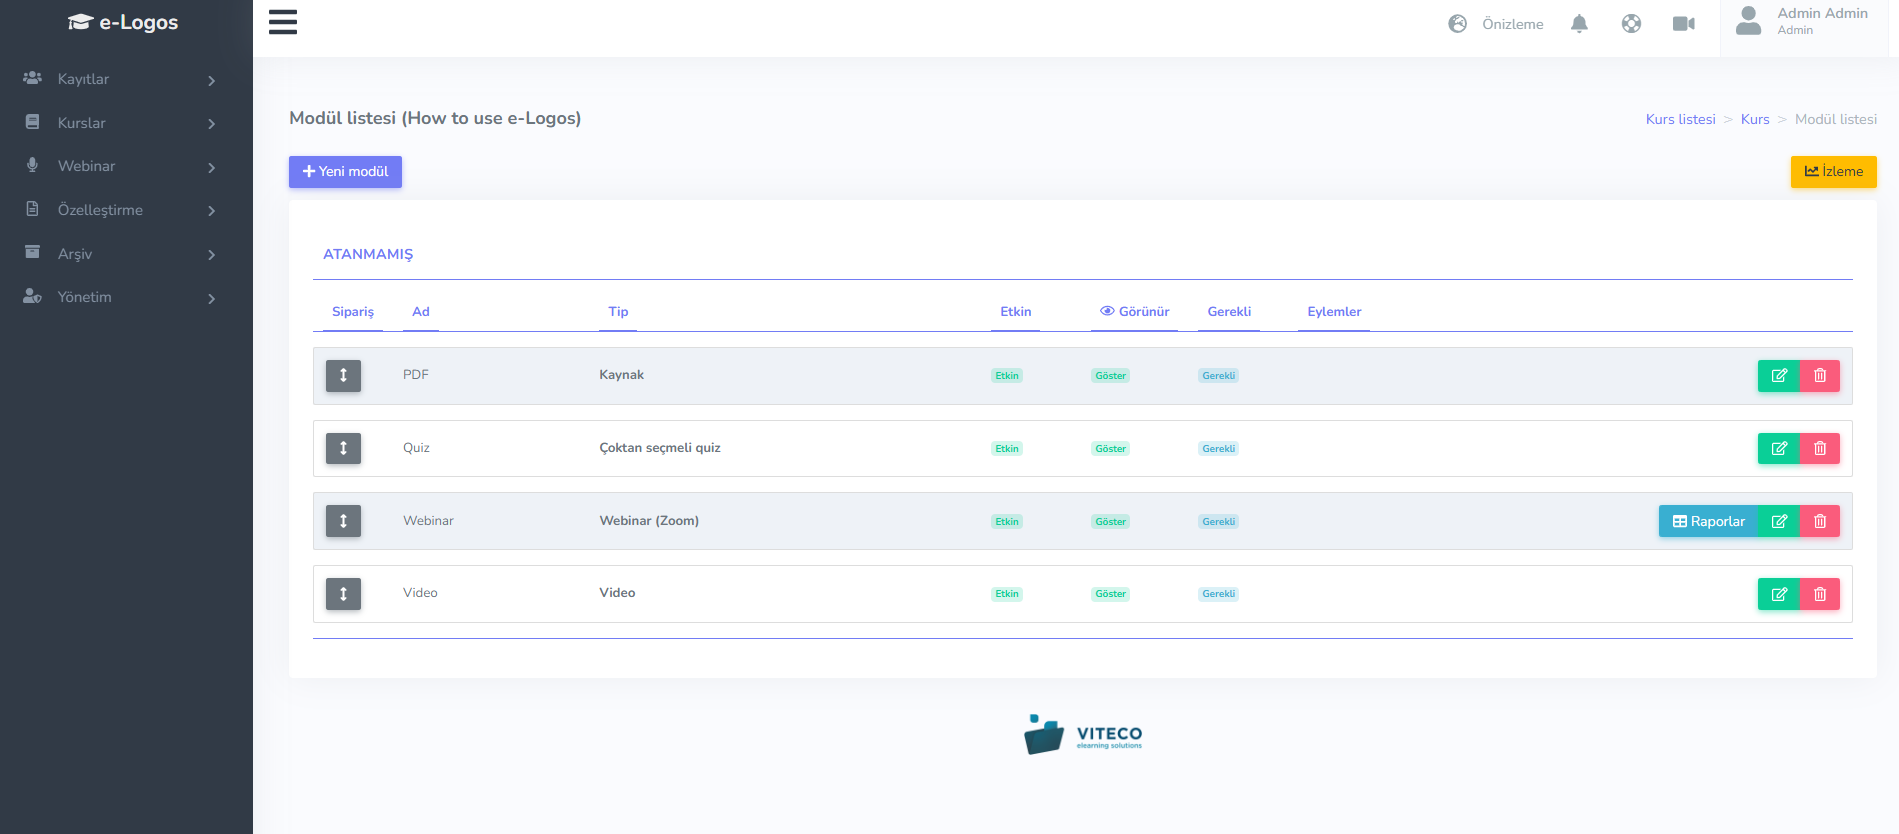Viewport: 1899px width, 834px height.
Task: Edit the PDF module
Action: [x=1778, y=376]
